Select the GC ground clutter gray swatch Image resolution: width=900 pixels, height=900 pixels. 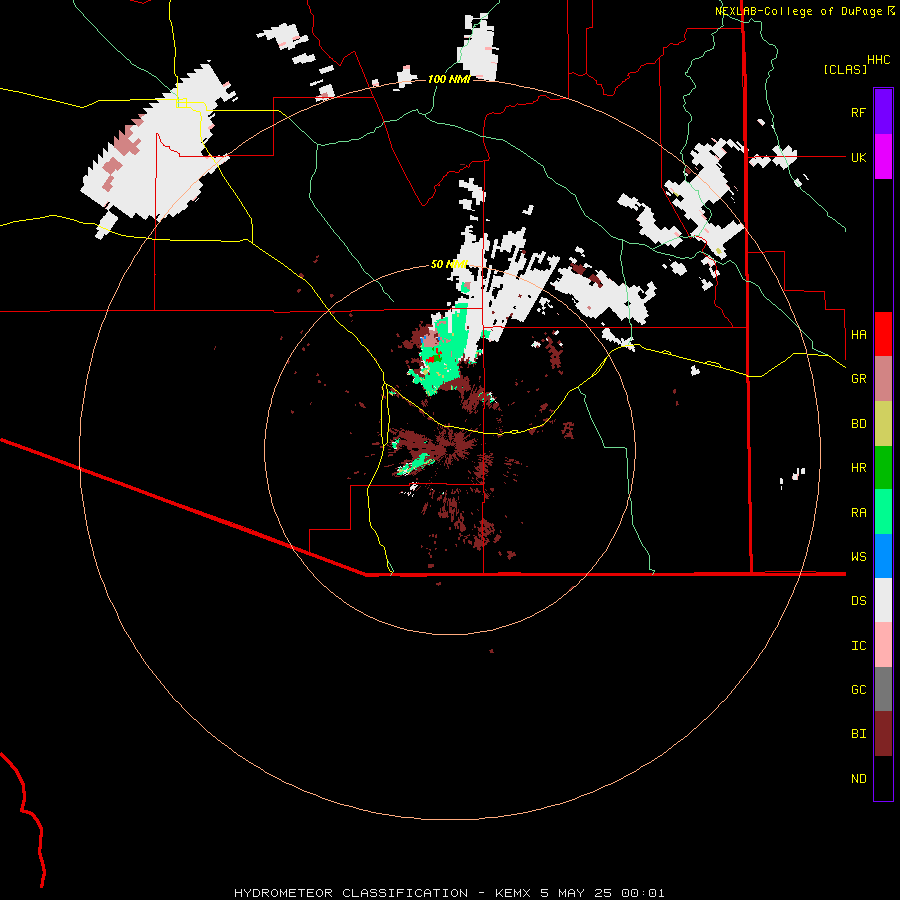pos(883,689)
